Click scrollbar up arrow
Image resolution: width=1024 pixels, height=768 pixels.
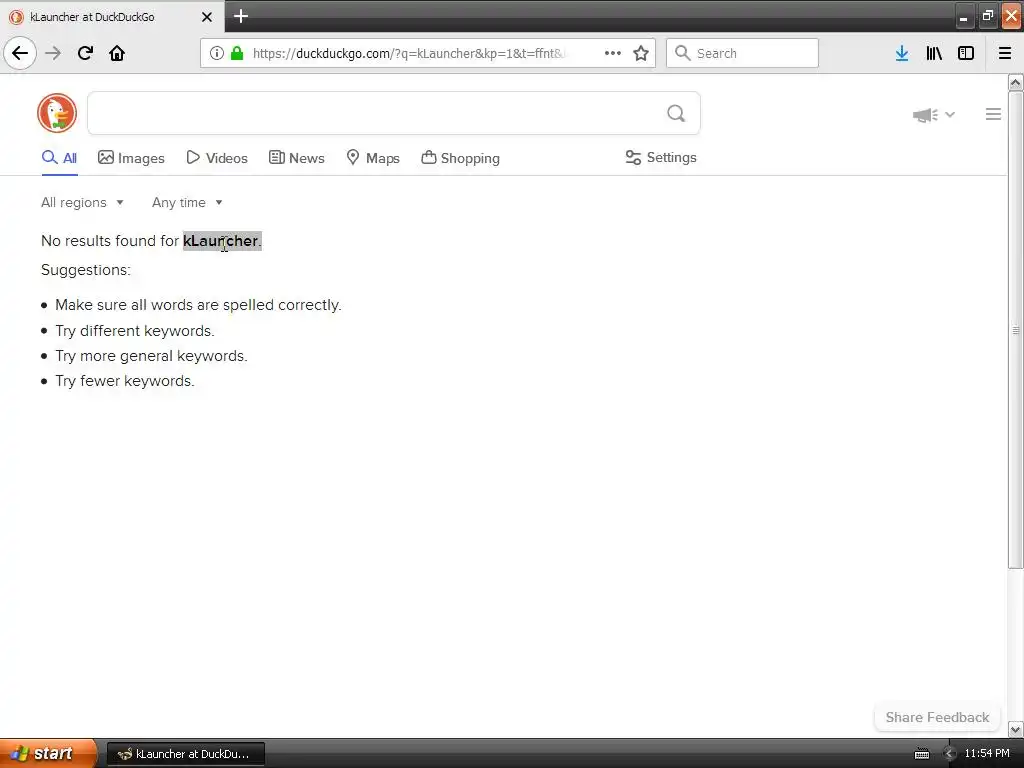pos(1015,82)
